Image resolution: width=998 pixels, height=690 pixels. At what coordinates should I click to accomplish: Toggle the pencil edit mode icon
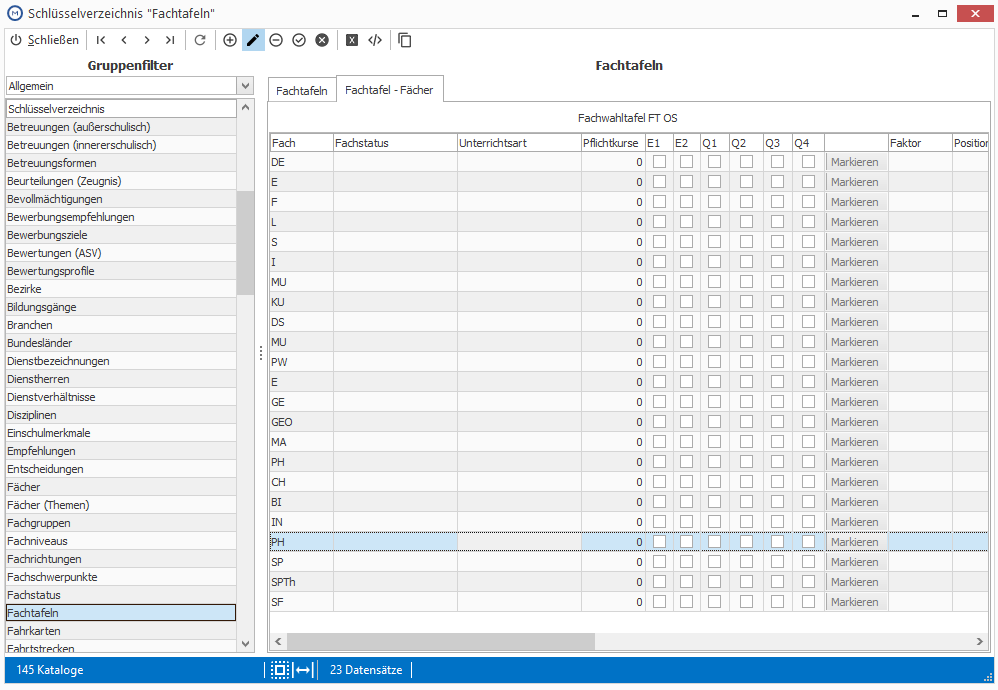pos(253,40)
